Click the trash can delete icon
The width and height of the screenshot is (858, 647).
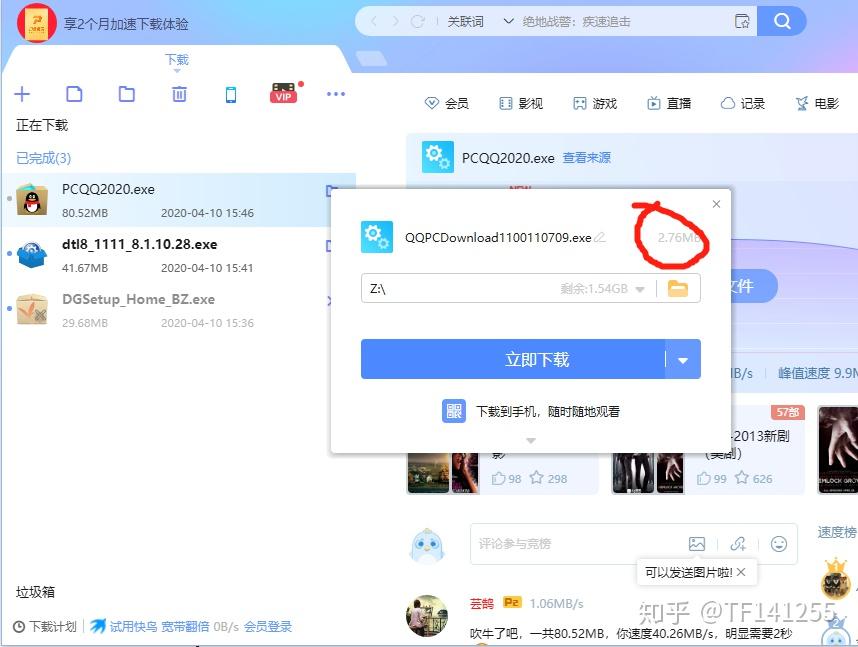[x=179, y=94]
